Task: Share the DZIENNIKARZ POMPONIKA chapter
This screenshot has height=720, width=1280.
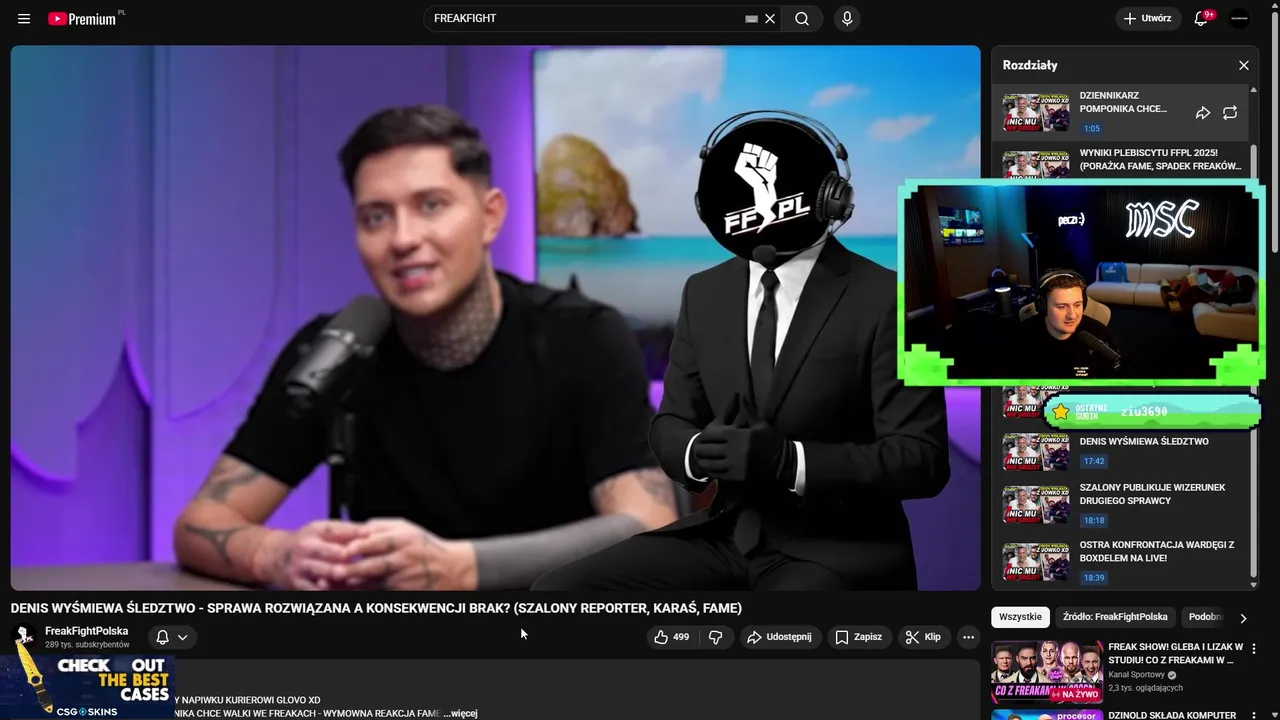Action: coord(1203,113)
